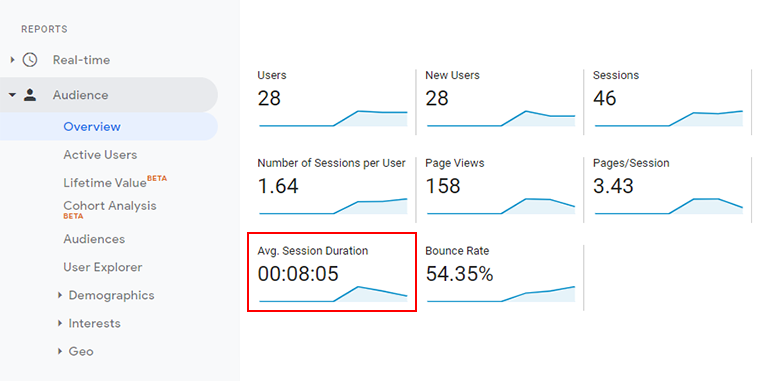
Task: Click the Sessions per User sparkline
Action: pyautogui.click(x=333, y=206)
